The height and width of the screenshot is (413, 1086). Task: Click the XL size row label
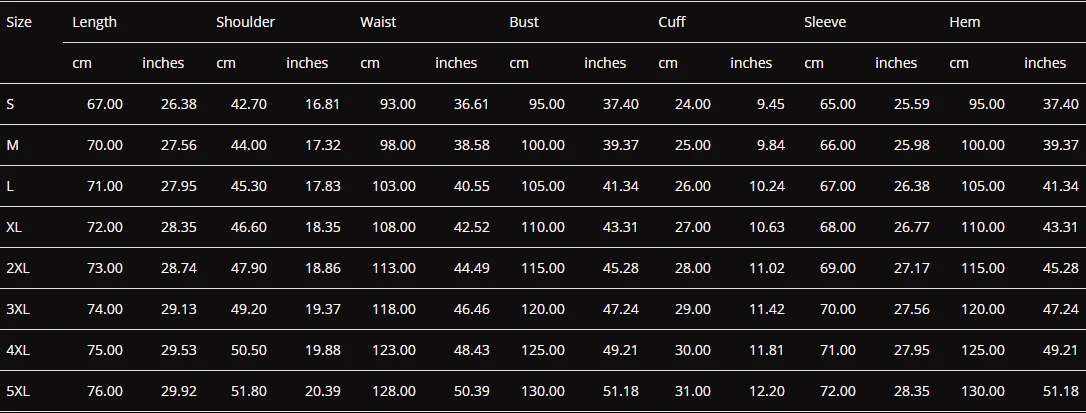coord(14,227)
